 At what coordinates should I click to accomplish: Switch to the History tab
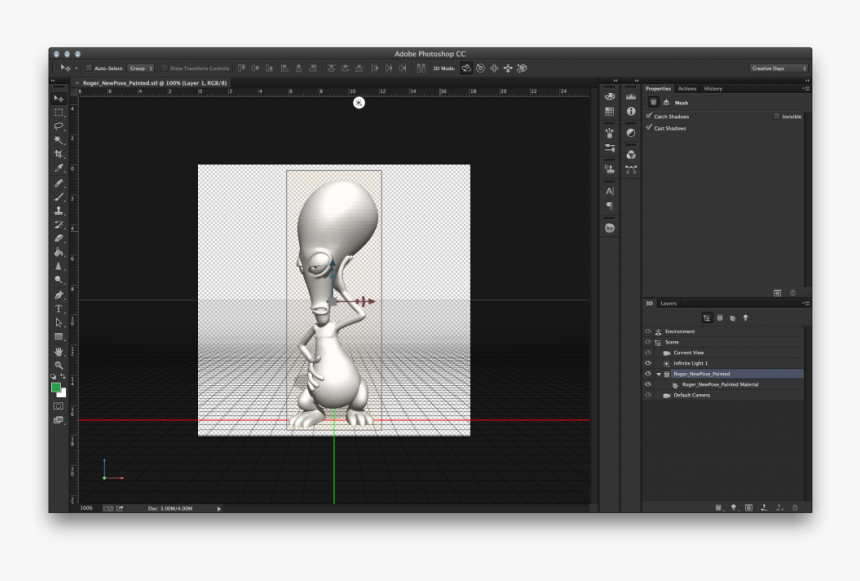coord(712,89)
